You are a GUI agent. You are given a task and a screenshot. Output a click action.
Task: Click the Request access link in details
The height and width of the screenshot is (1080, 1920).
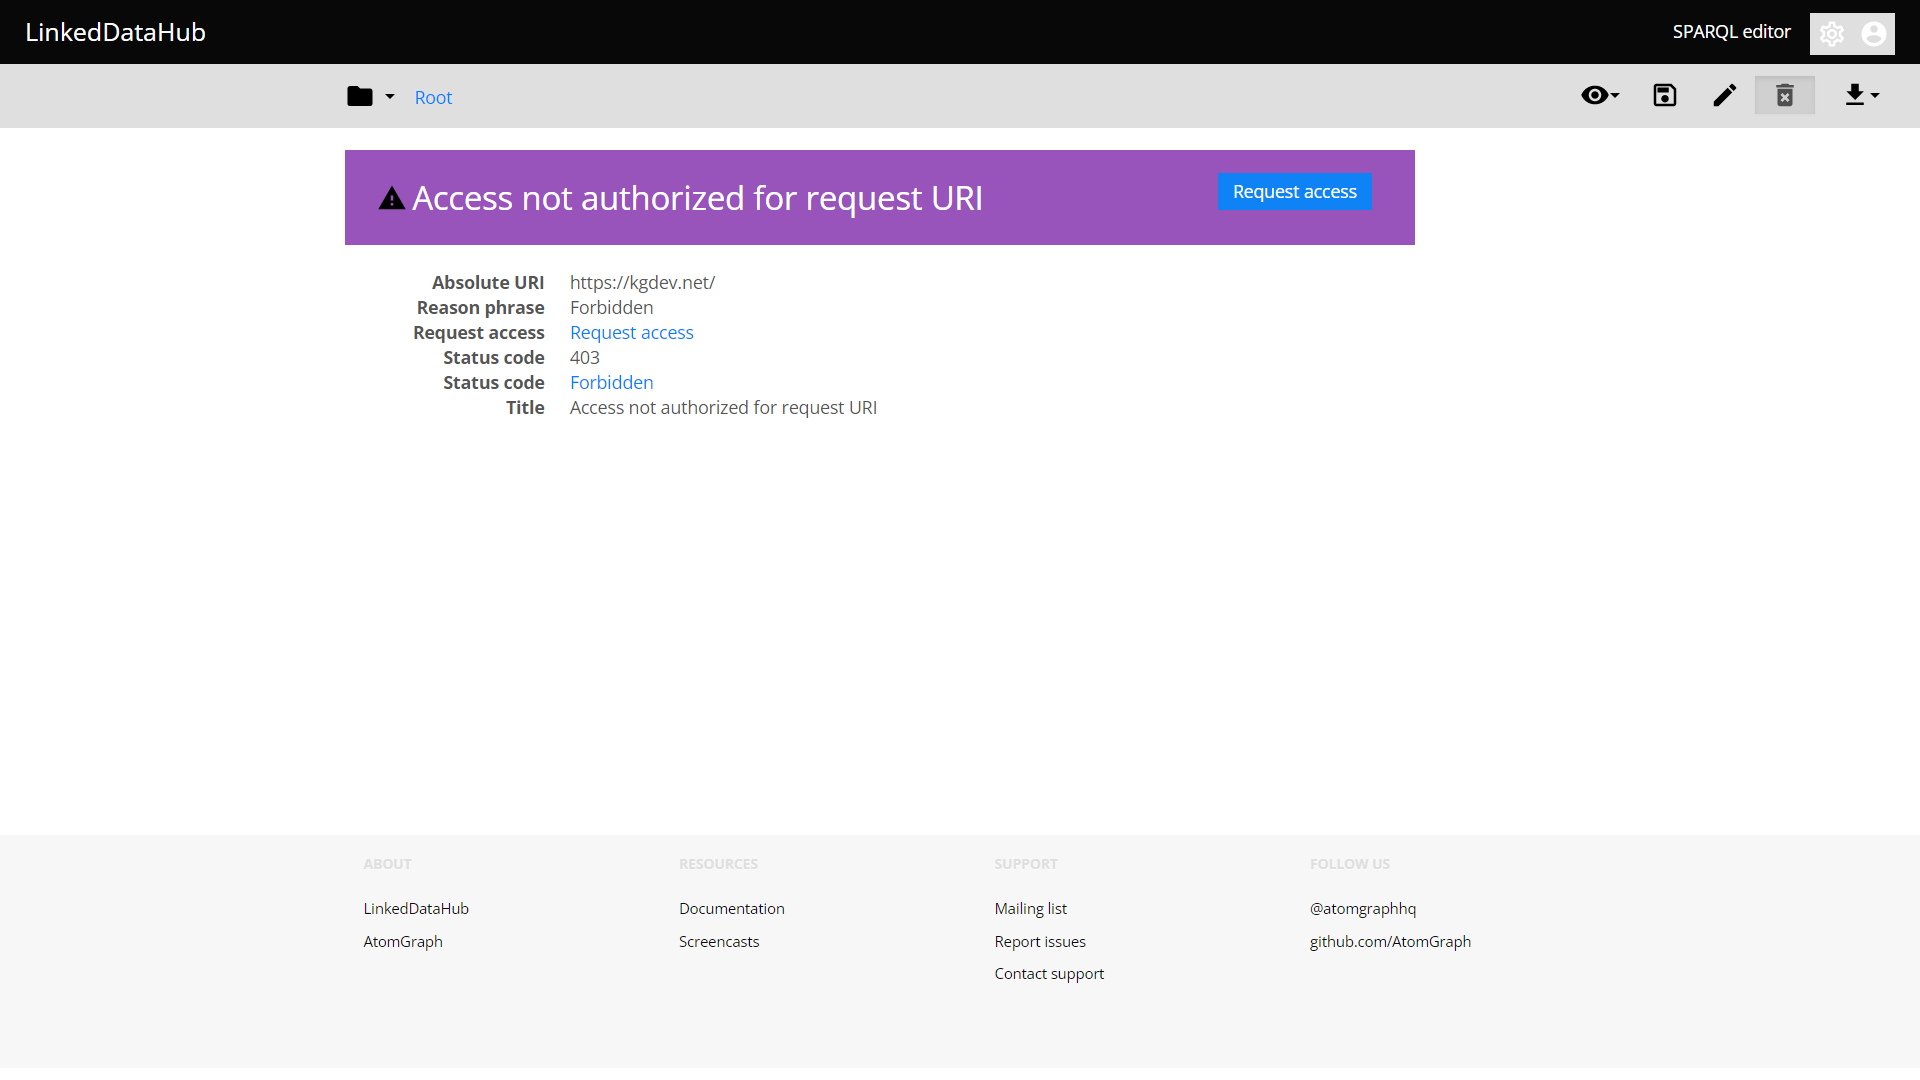click(x=631, y=332)
